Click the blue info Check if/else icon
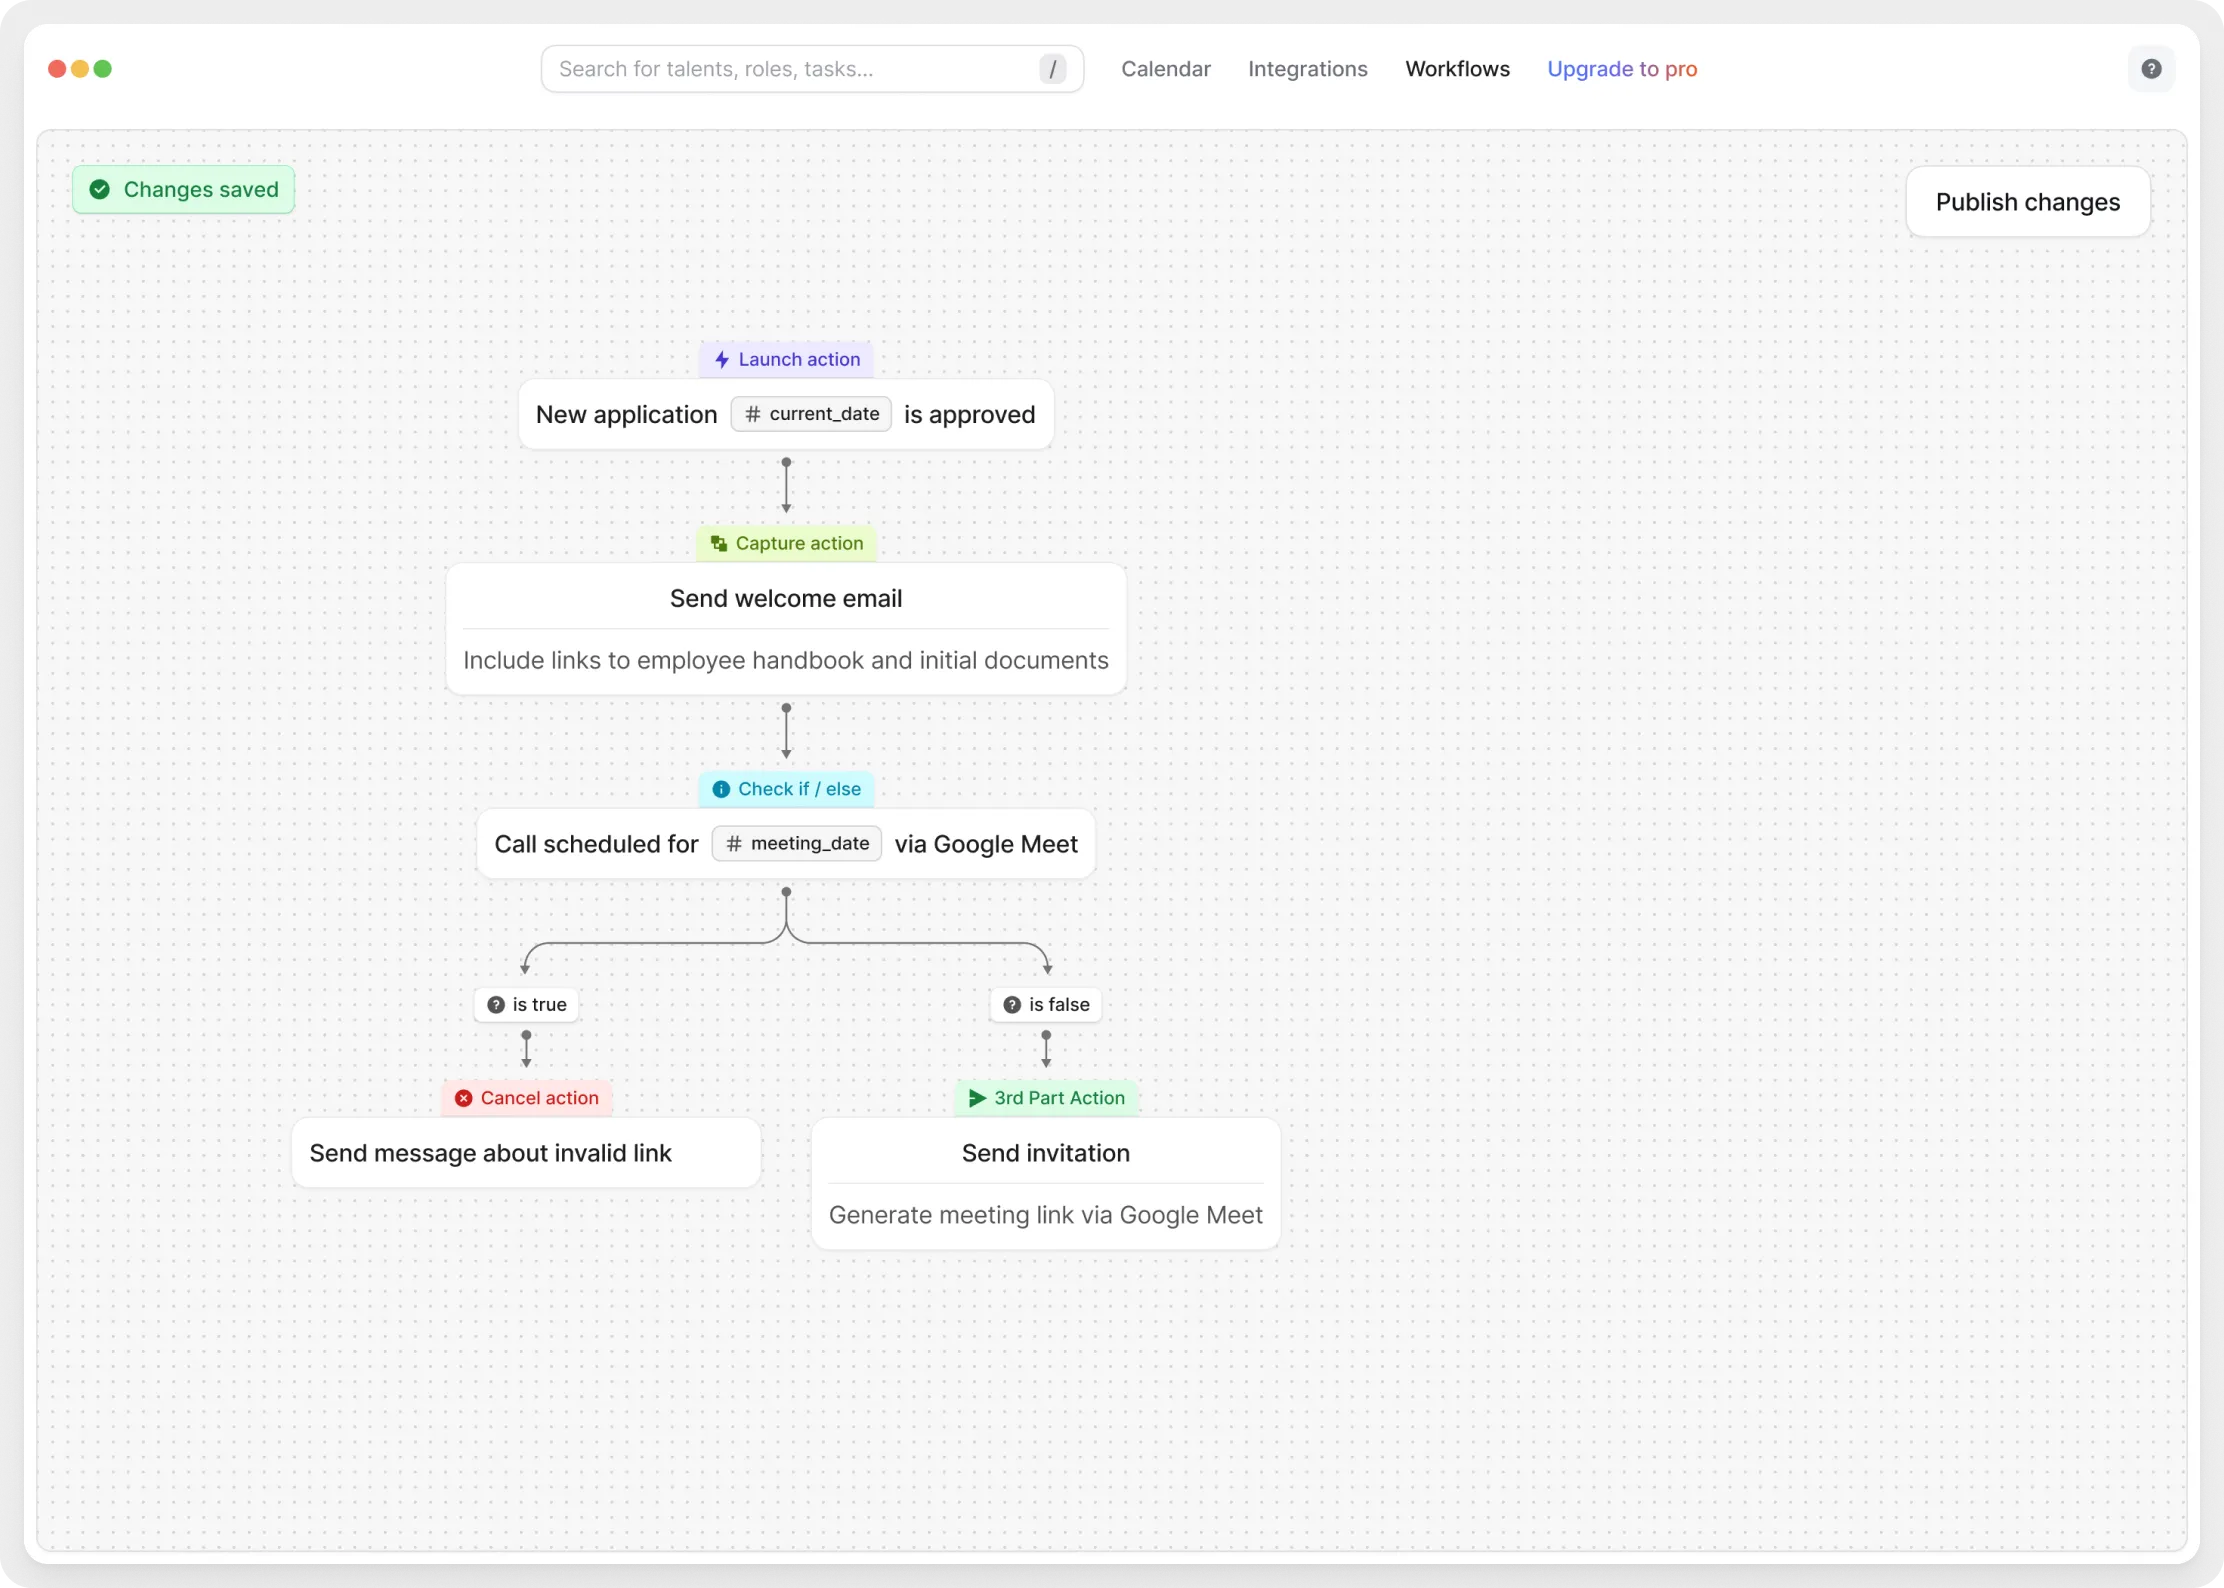Viewport: 2224px width, 1588px height. (721, 789)
